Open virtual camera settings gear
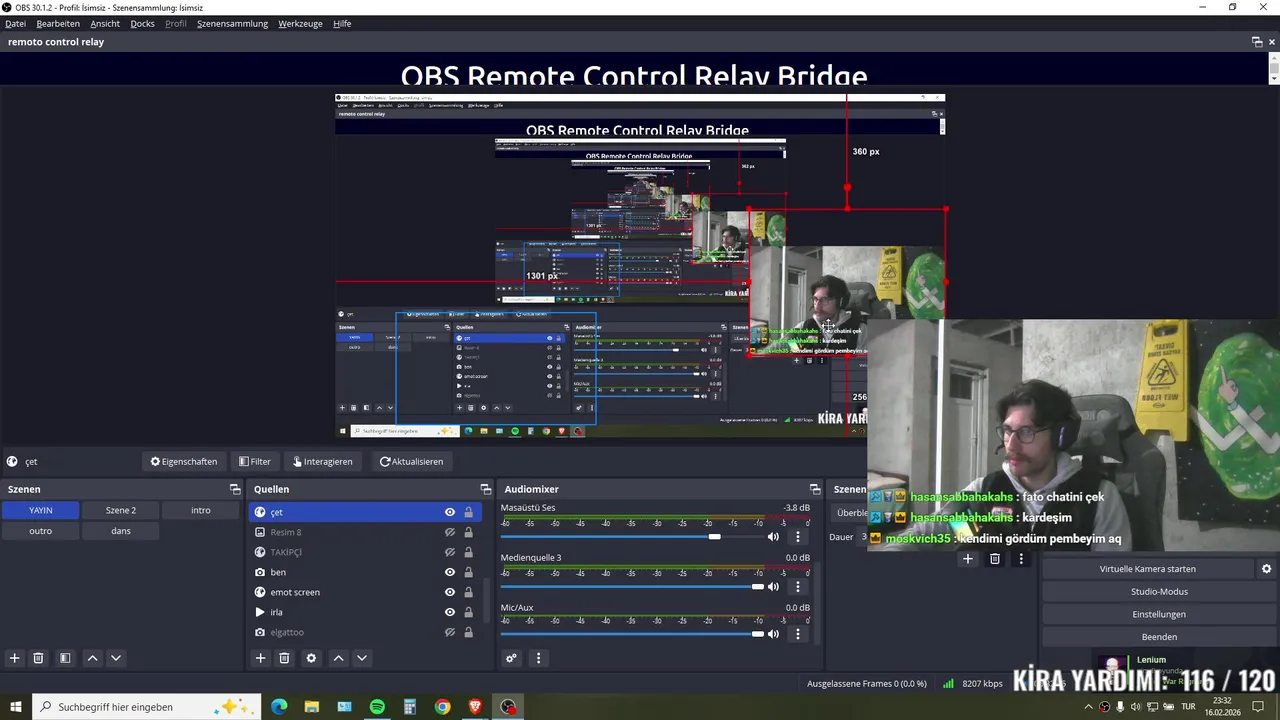The height and width of the screenshot is (720, 1280). pos(1266,569)
